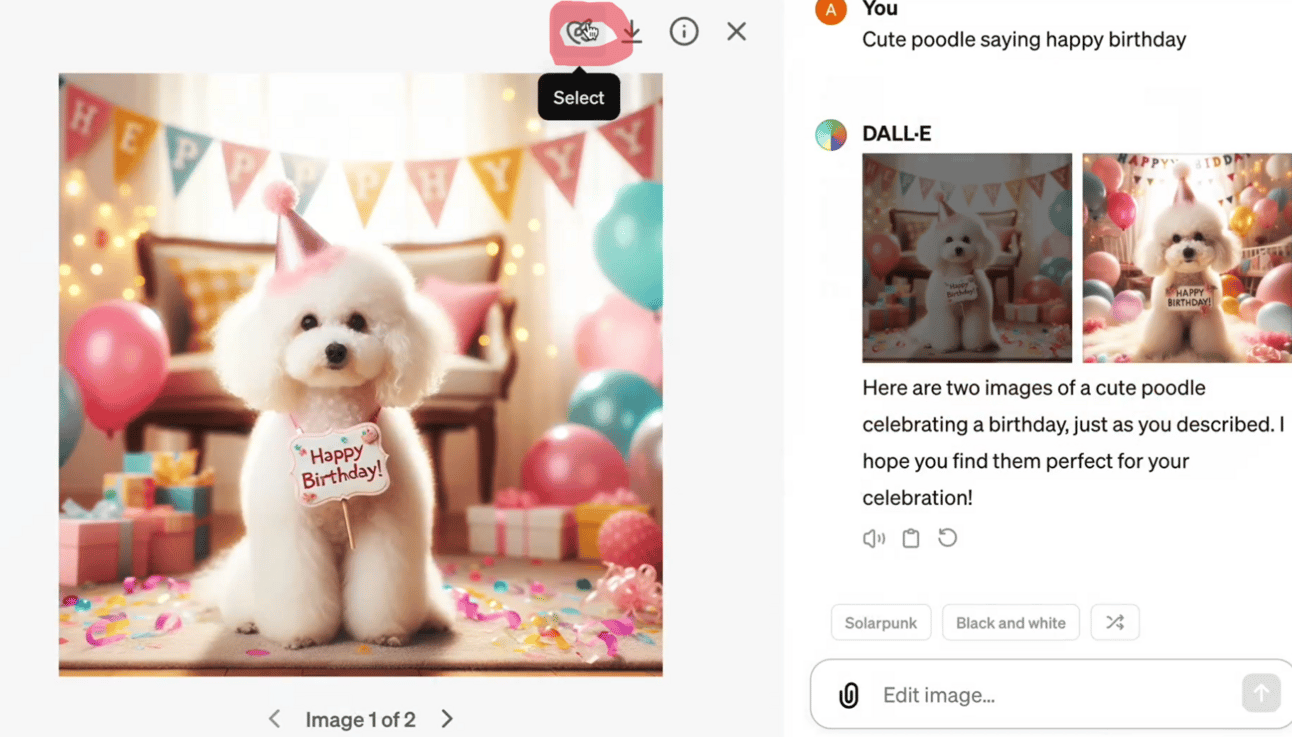The height and width of the screenshot is (737, 1292).
Task: Click the user avatar labeled A
Action: pos(831,10)
